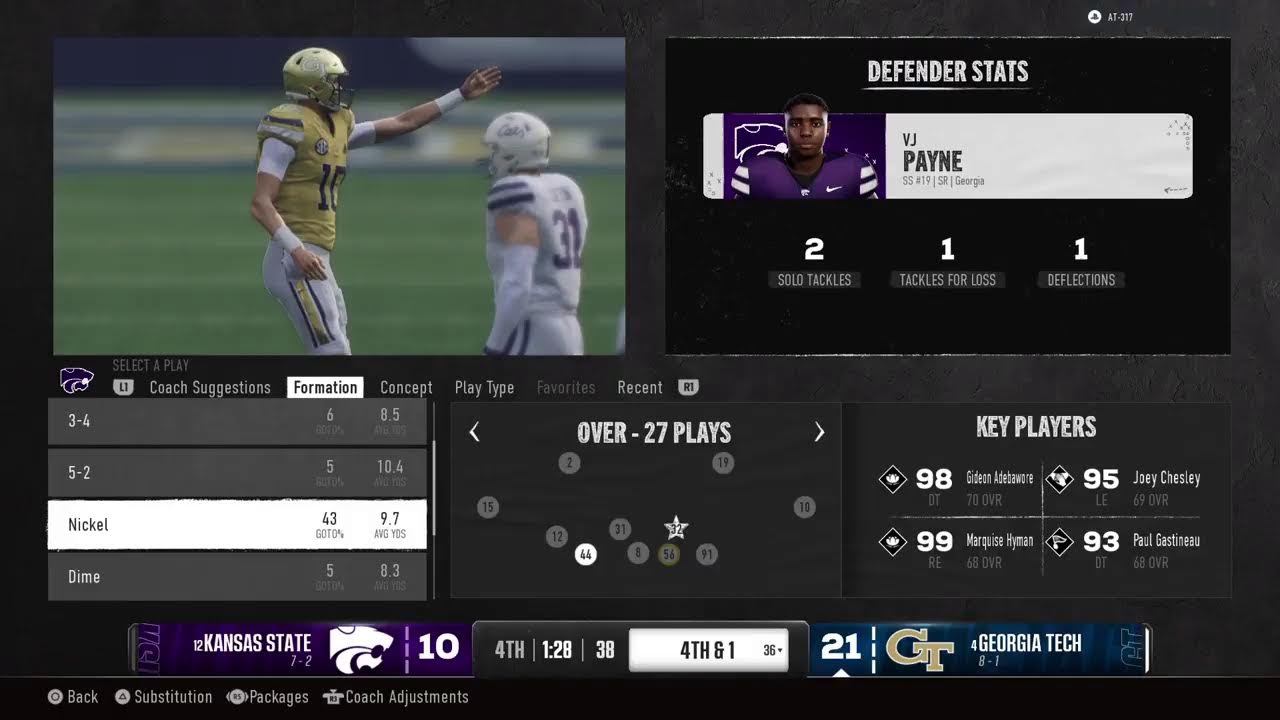
Task: Click the Kansas State score 10
Action: 438,648
